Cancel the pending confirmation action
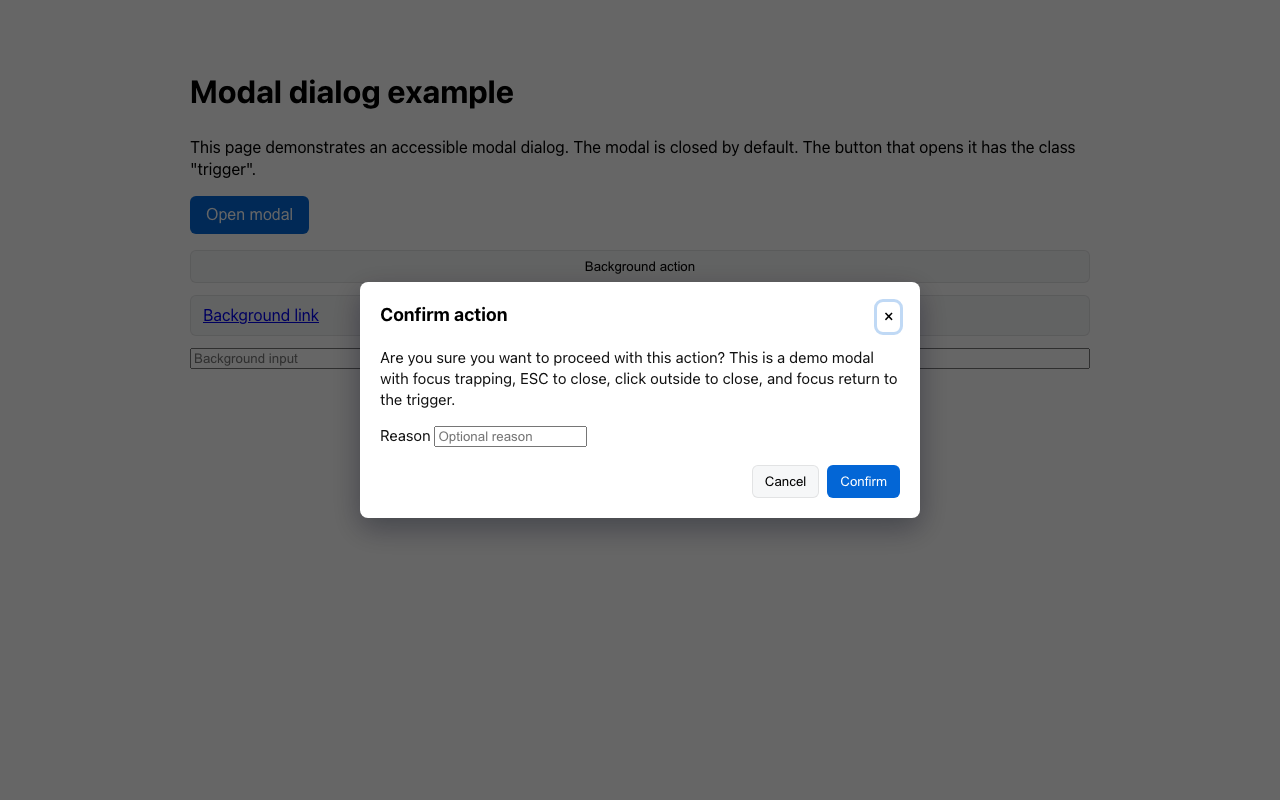 coord(785,481)
